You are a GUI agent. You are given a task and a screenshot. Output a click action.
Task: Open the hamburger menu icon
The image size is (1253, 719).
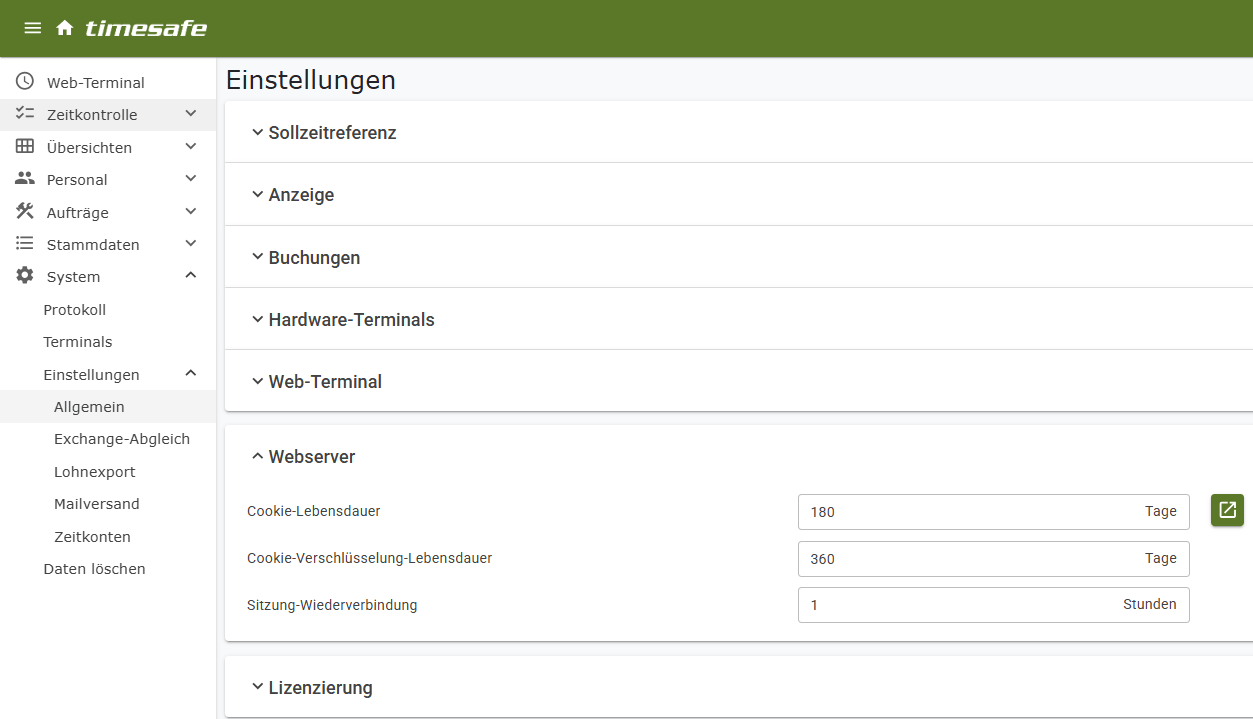[x=33, y=28]
